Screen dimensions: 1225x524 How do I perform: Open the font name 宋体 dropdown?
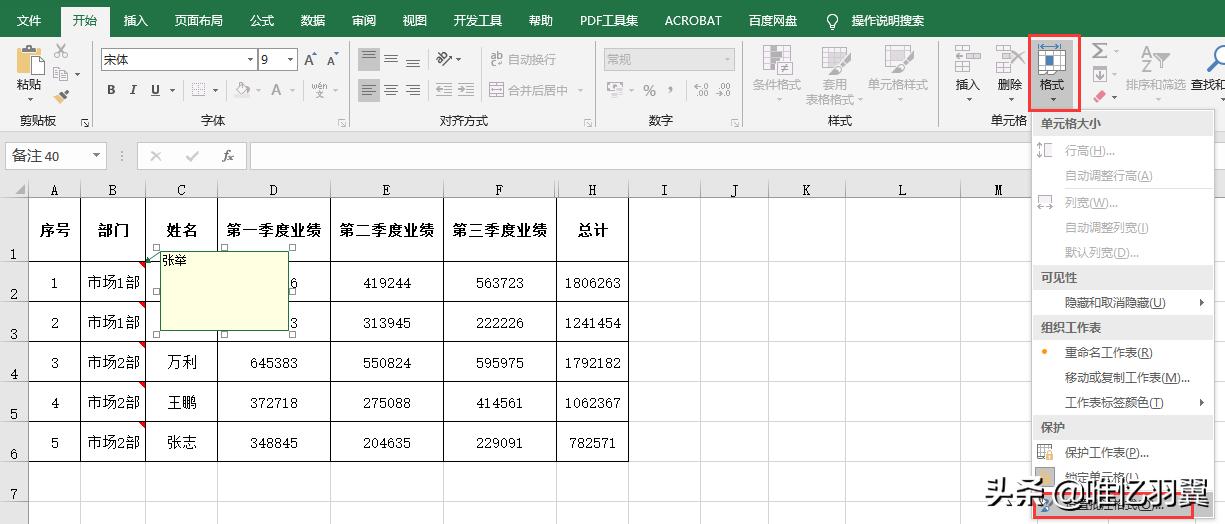250,60
